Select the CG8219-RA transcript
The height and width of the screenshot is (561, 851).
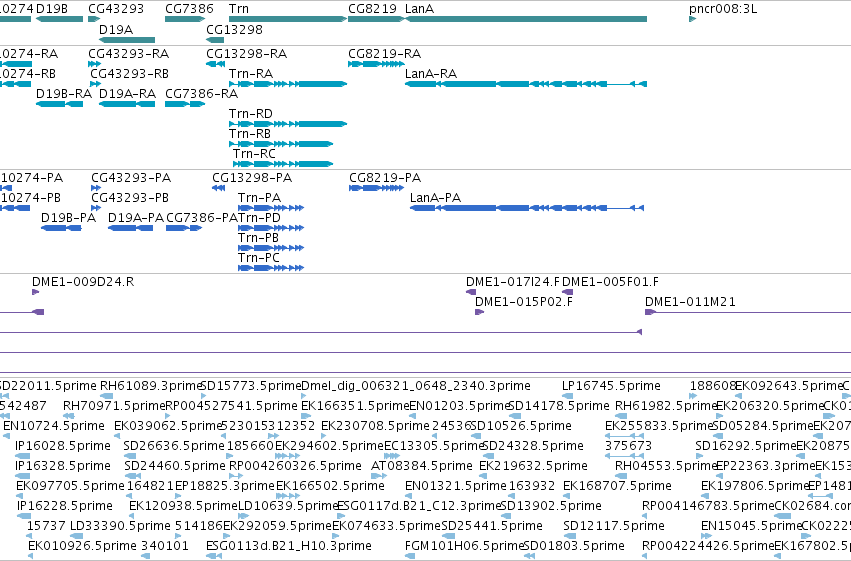click(x=376, y=64)
